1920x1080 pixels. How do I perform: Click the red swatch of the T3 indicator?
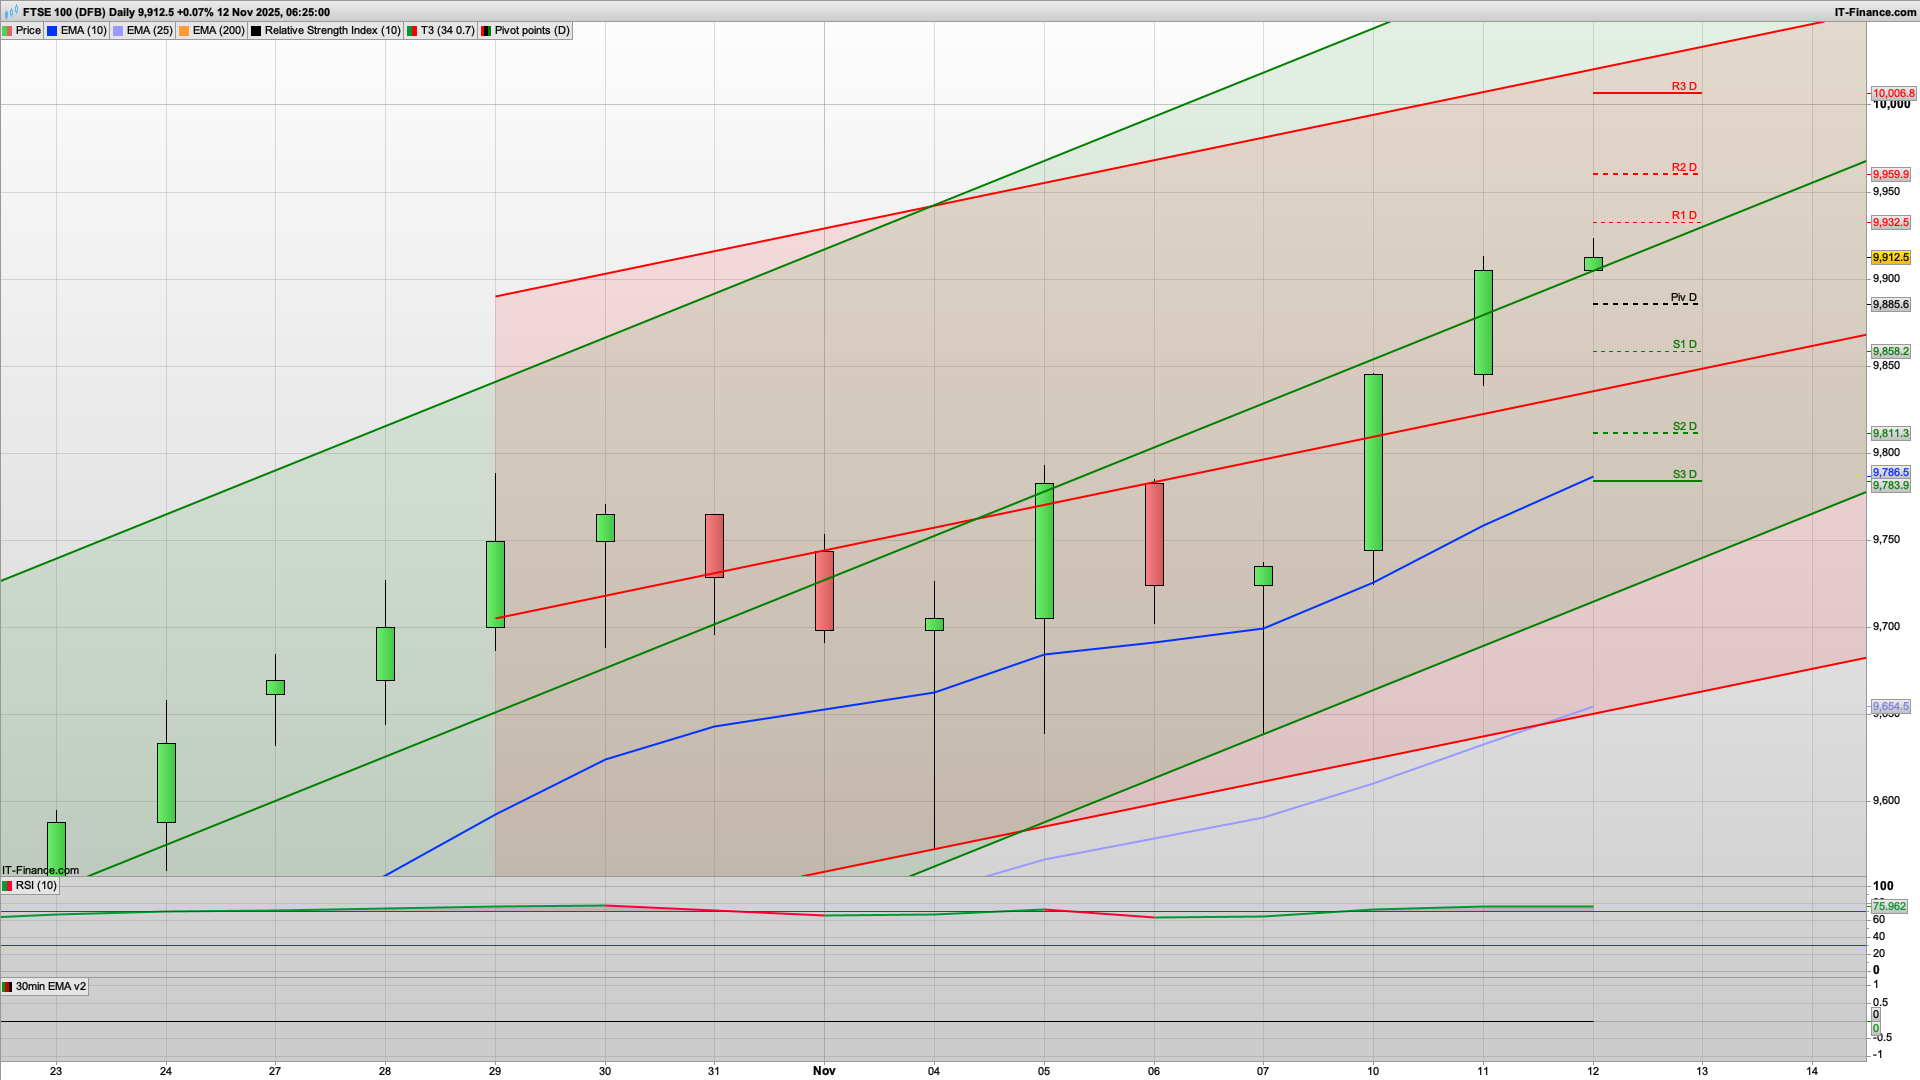413,30
